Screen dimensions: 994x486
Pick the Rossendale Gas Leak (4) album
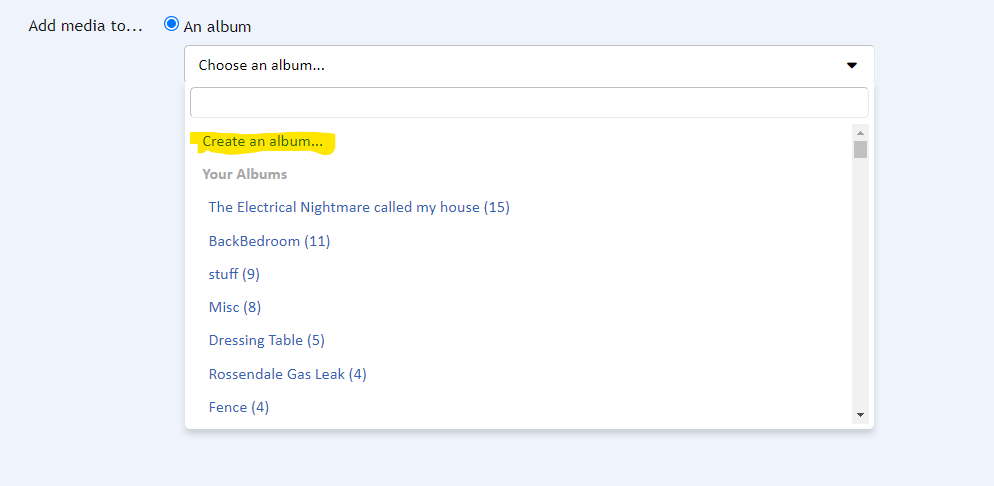(287, 374)
